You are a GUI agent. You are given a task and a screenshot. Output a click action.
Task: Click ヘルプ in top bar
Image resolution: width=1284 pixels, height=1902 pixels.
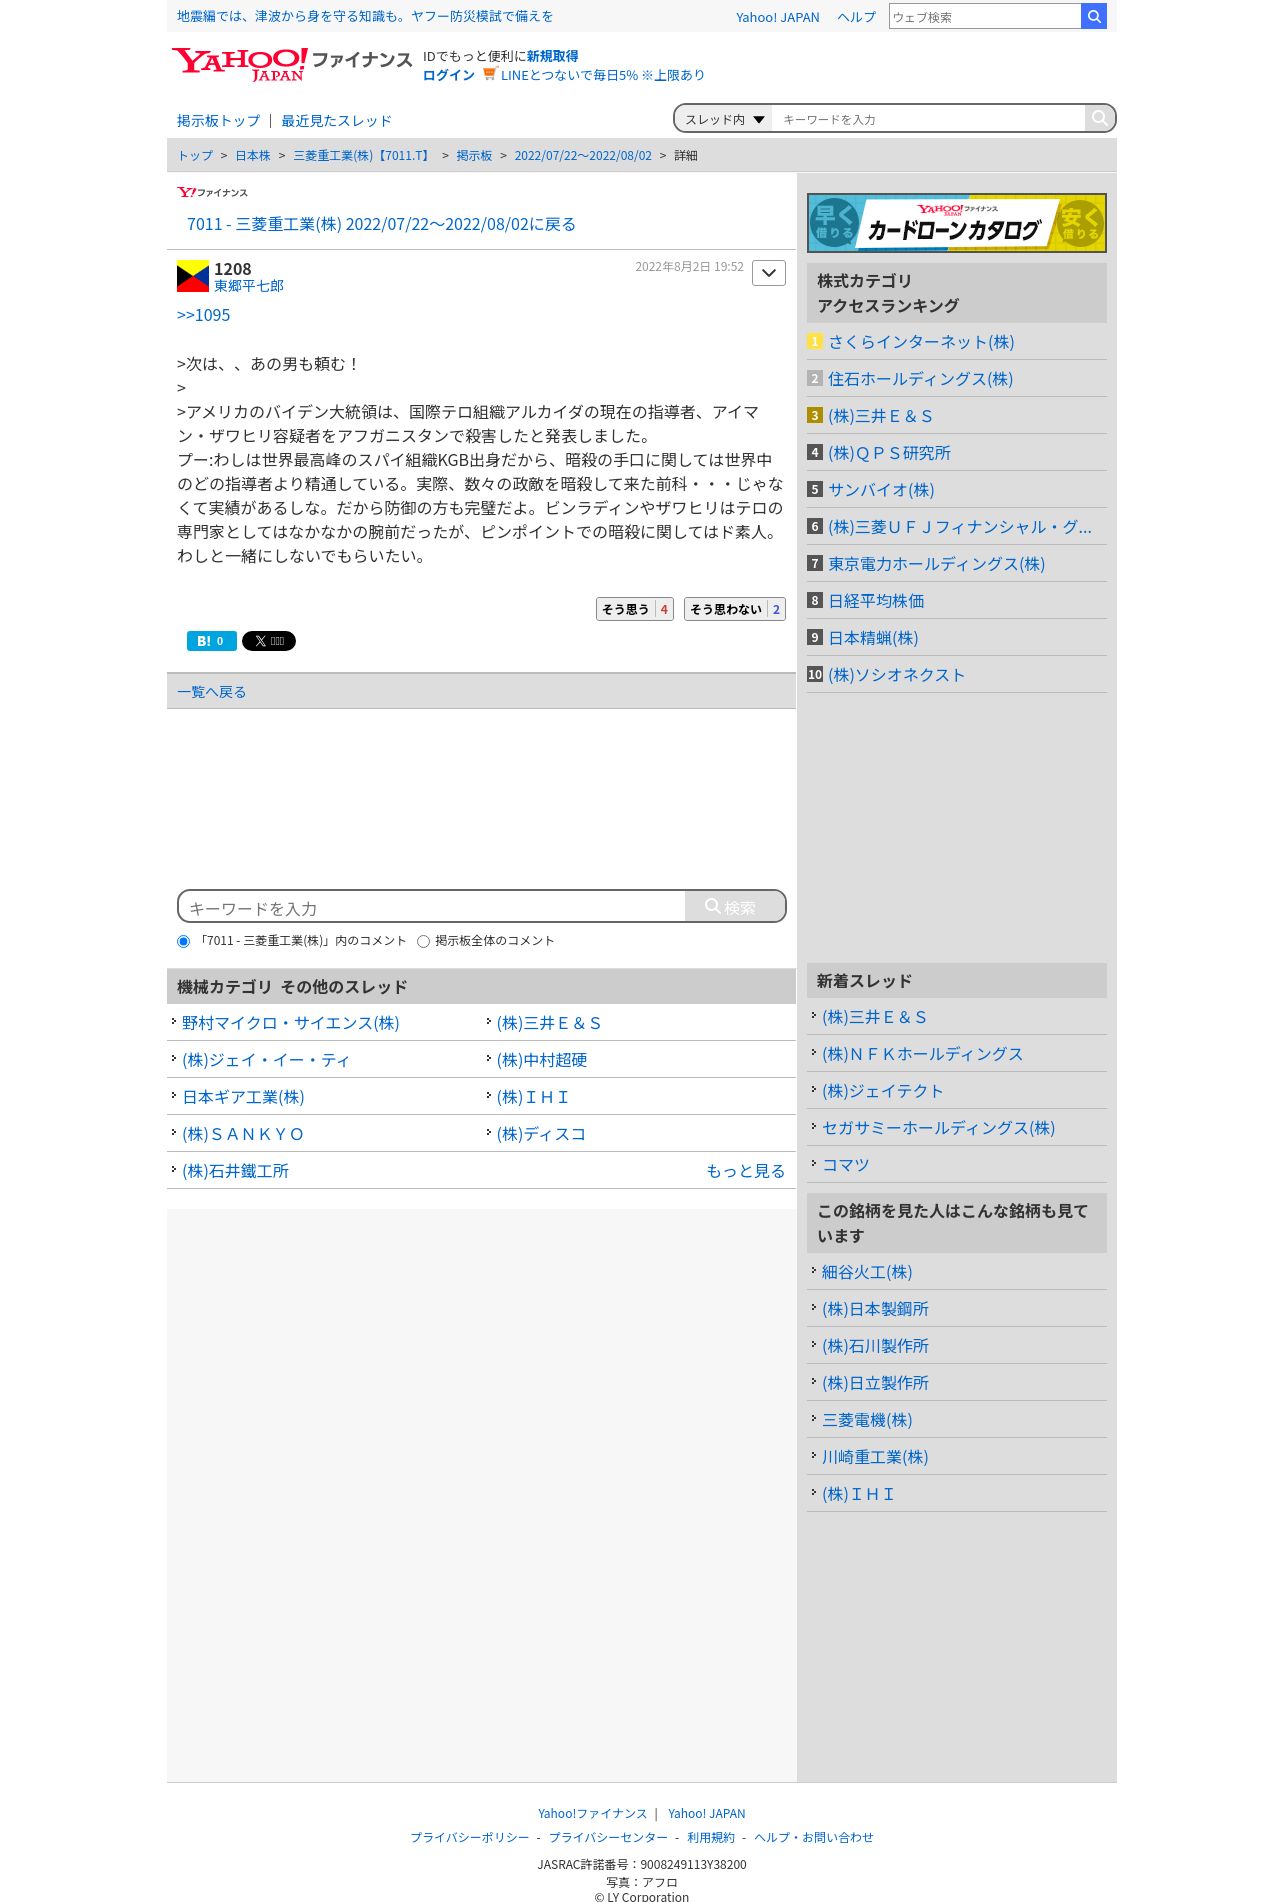click(x=856, y=17)
